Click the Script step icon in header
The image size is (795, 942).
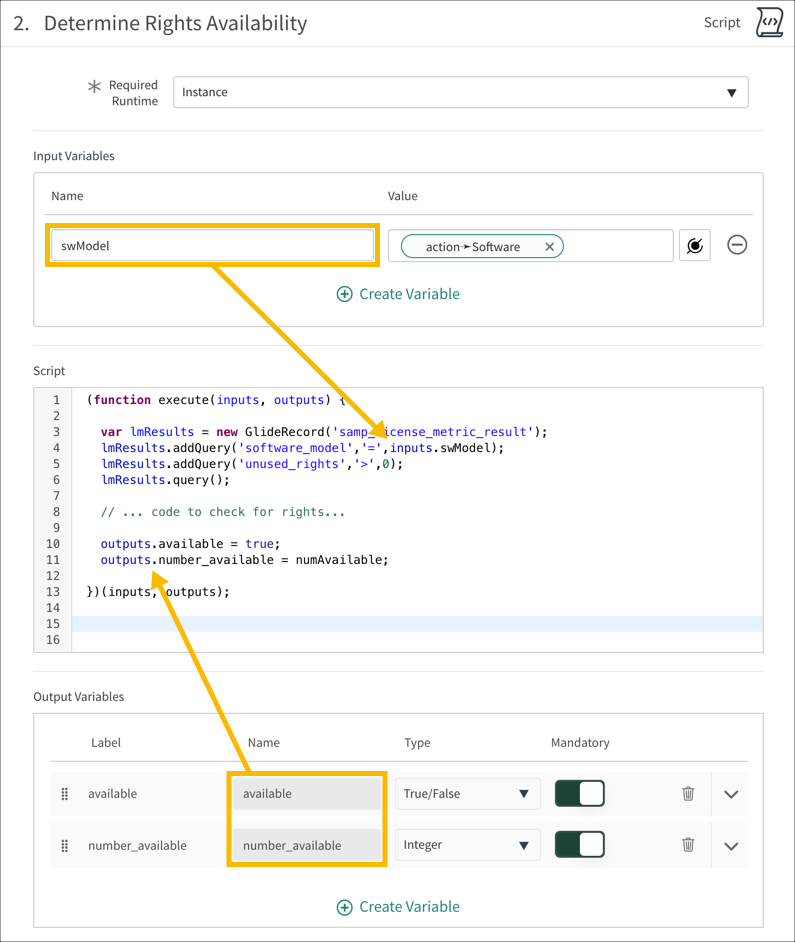[x=769, y=22]
